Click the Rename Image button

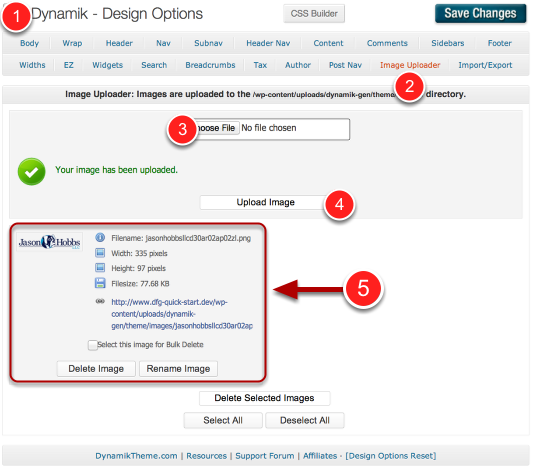click(x=178, y=369)
